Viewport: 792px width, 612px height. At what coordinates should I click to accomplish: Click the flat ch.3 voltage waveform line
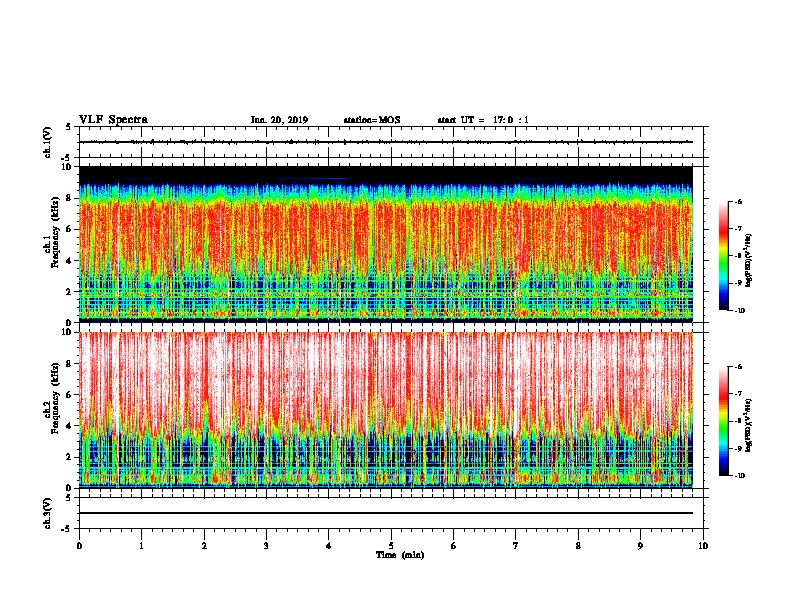pos(386,513)
